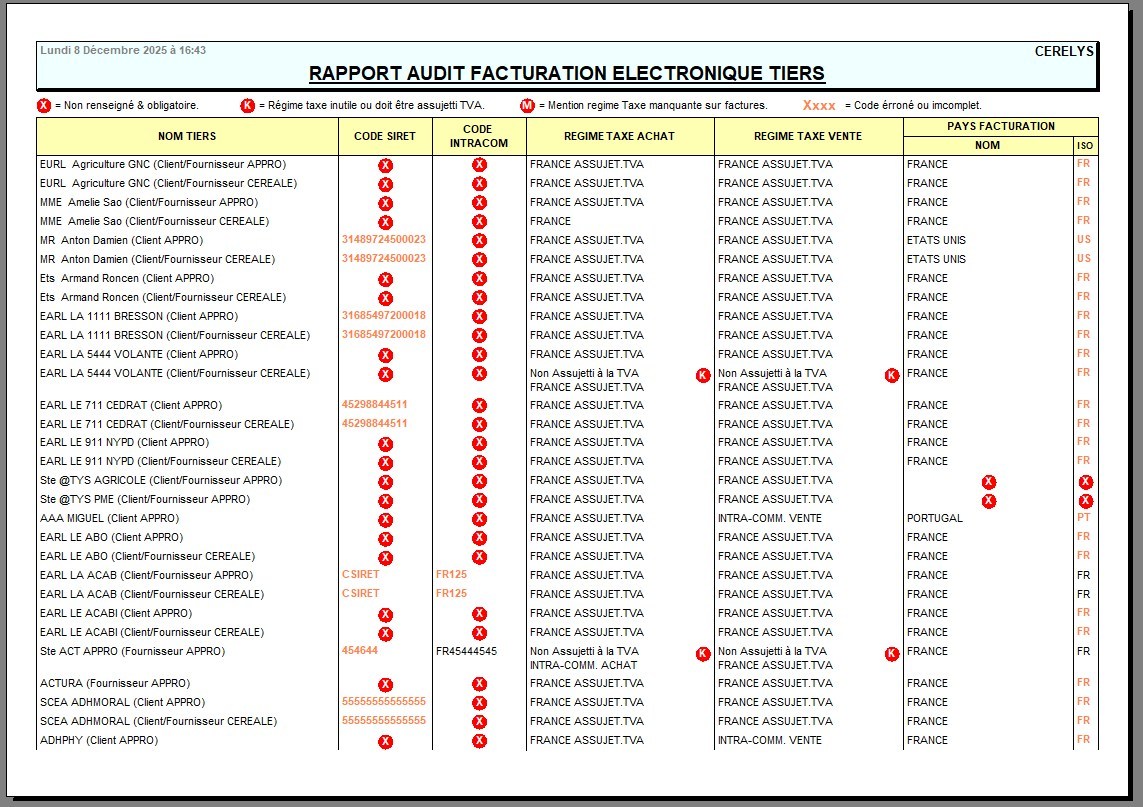Click the red X icon in the legend
This screenshot has height=807, width=1143.
(x=44, y=106)
